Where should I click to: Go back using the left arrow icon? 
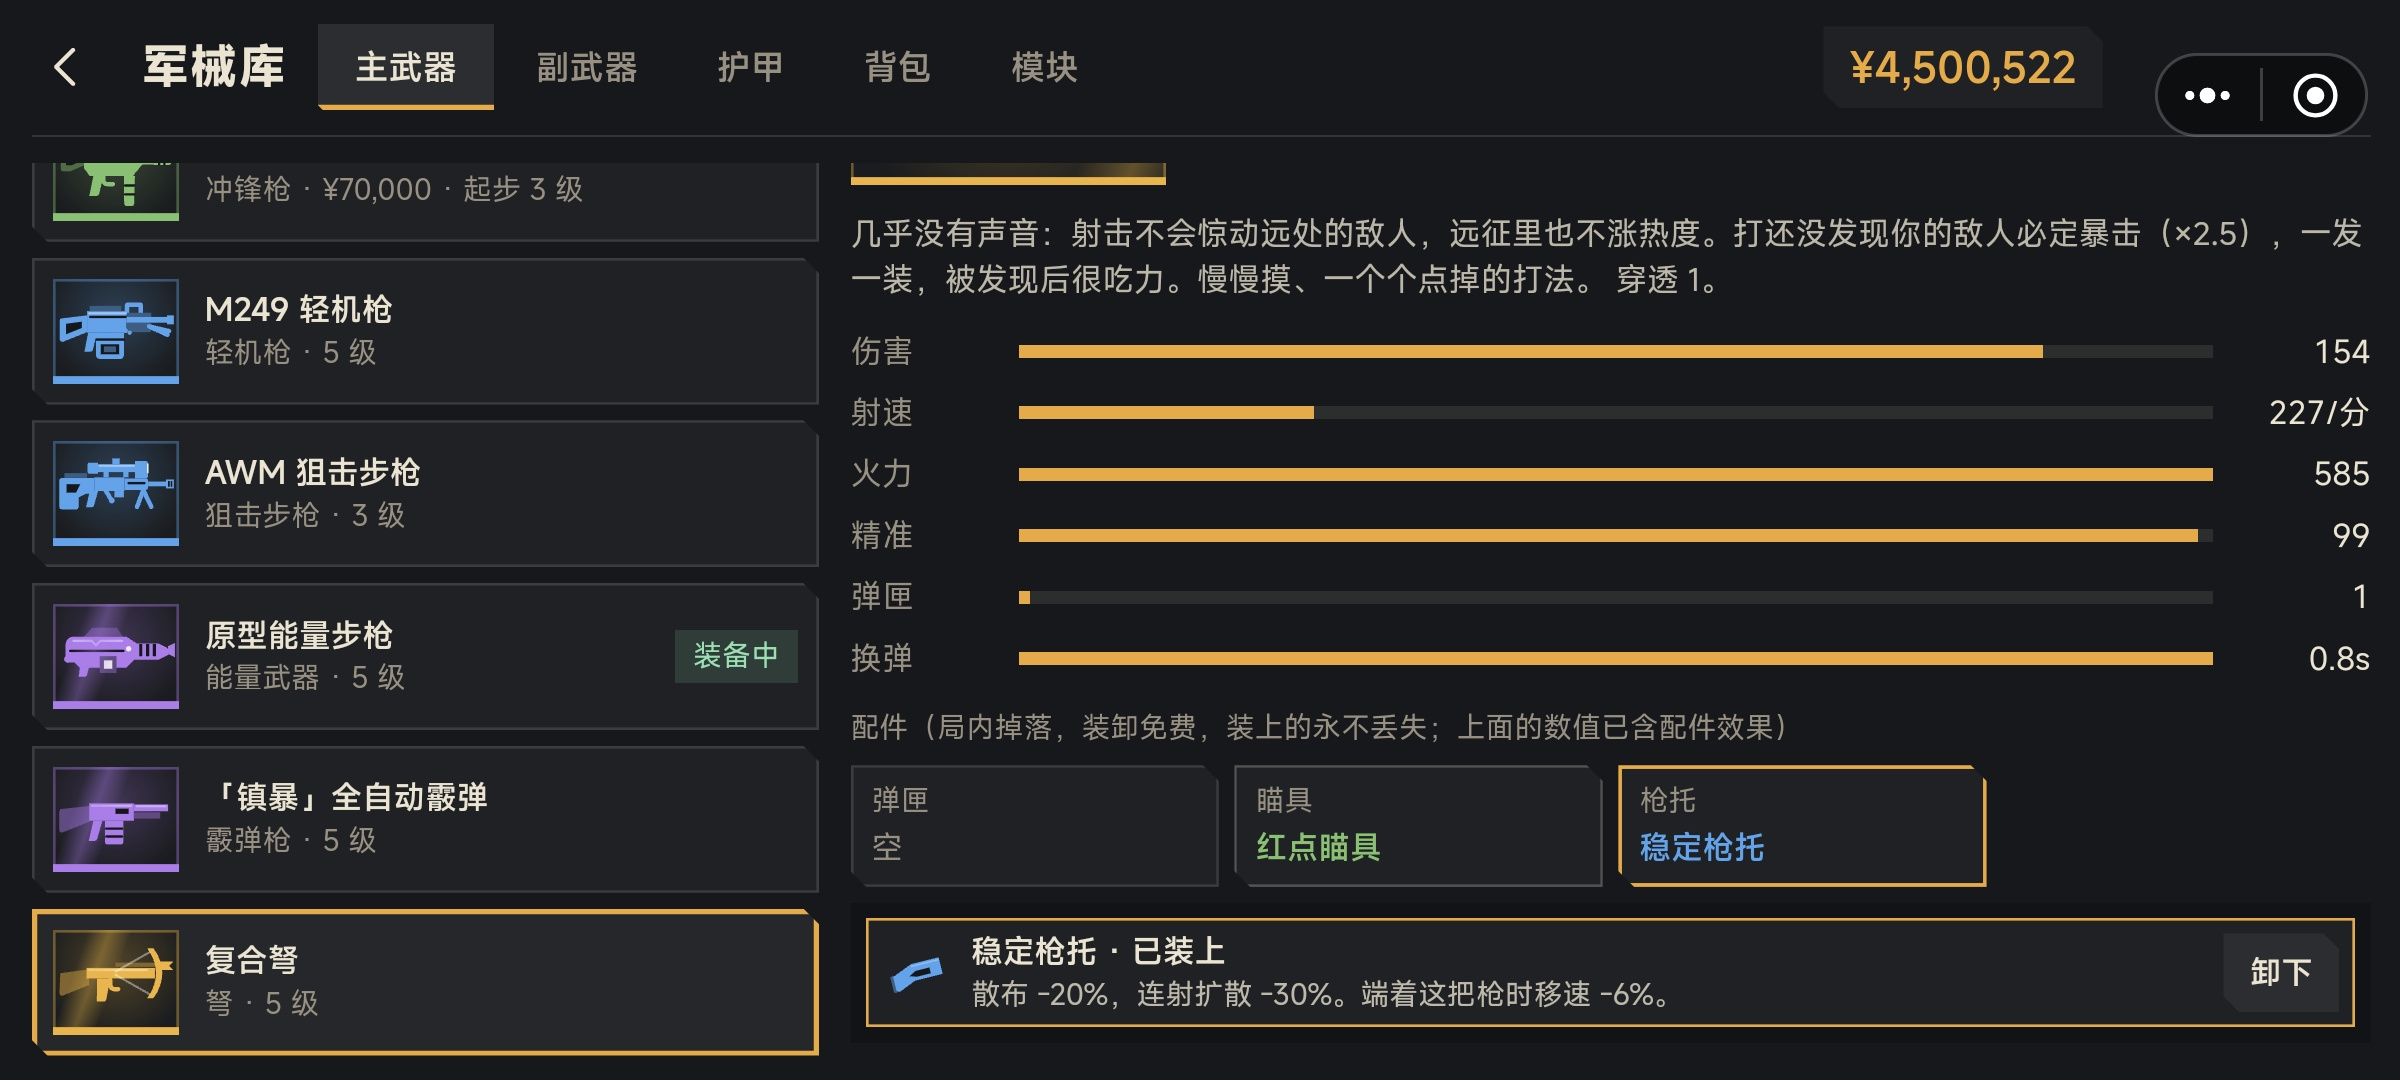[66, 68]
